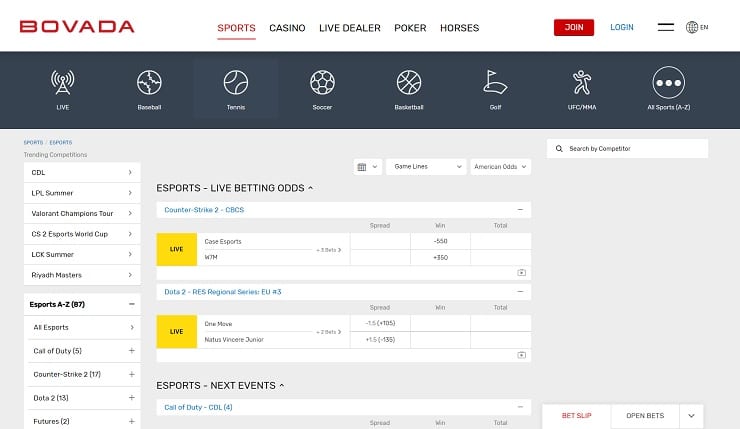Open the POKER tab
Viewport: 740px width, 429px height.
410,28
